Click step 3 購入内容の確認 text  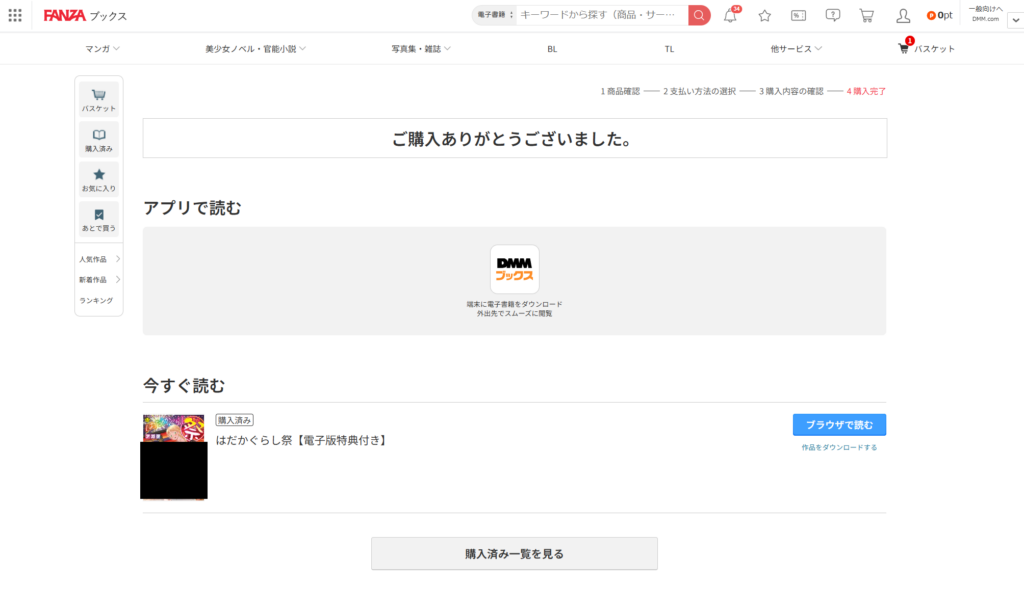(791, 91)
